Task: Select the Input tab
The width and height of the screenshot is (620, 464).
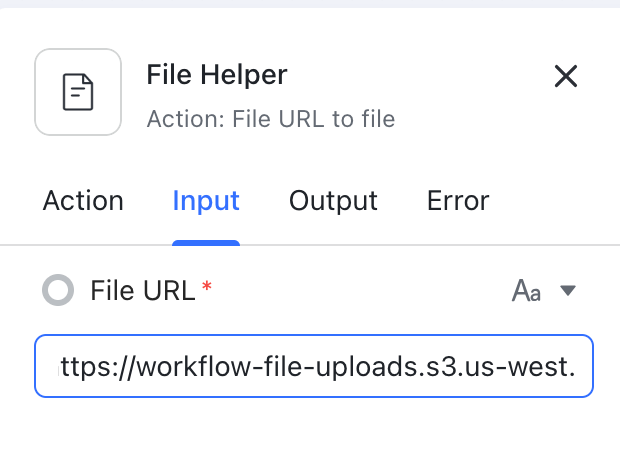Action: click(x=206, y=201)
